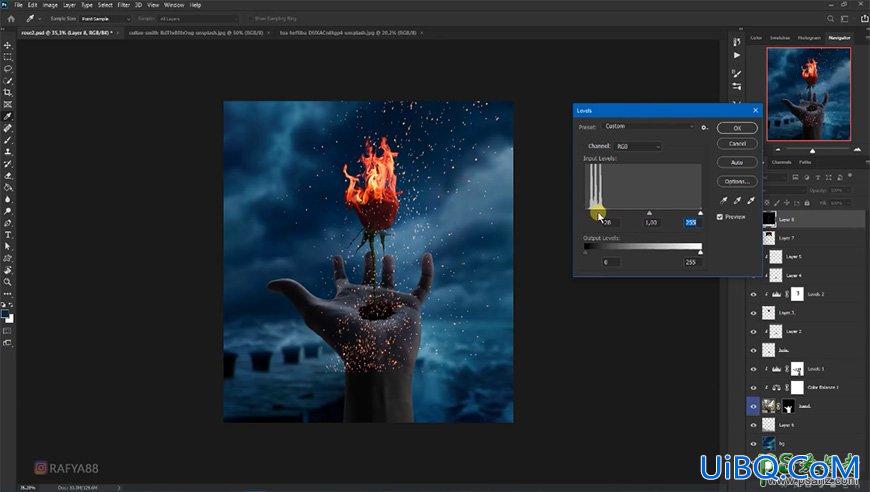The image size is (870, 492).
Task: Click Auto in the Levels dialog
Action: click(x=737, y=163)
